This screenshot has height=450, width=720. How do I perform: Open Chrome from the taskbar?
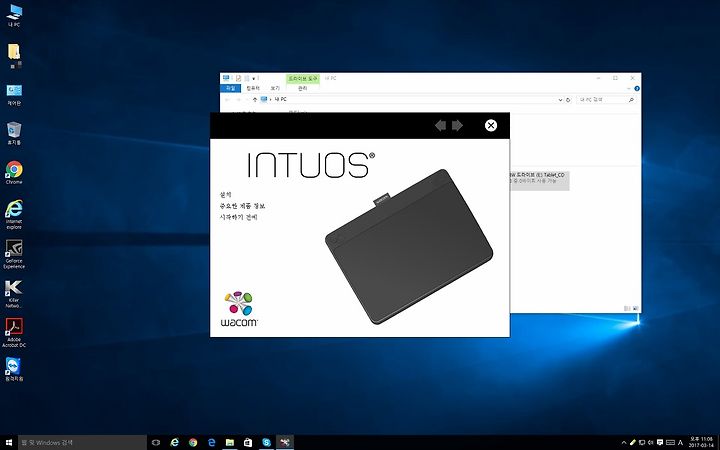(193, 443)
